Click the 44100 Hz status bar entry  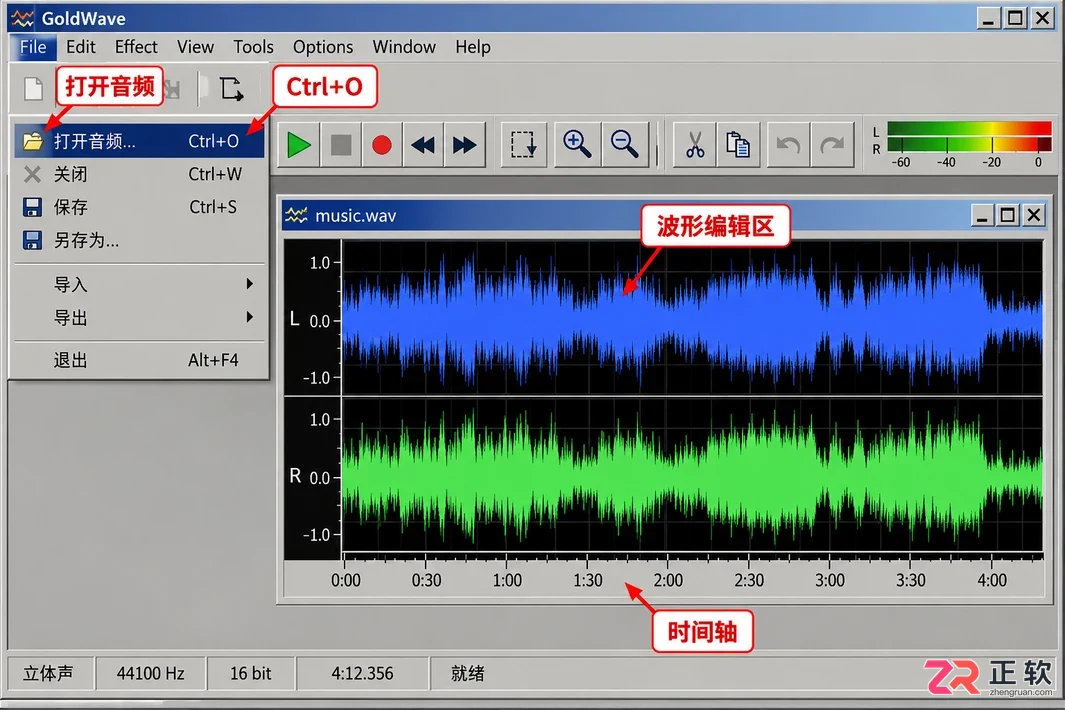pos(150,673)
